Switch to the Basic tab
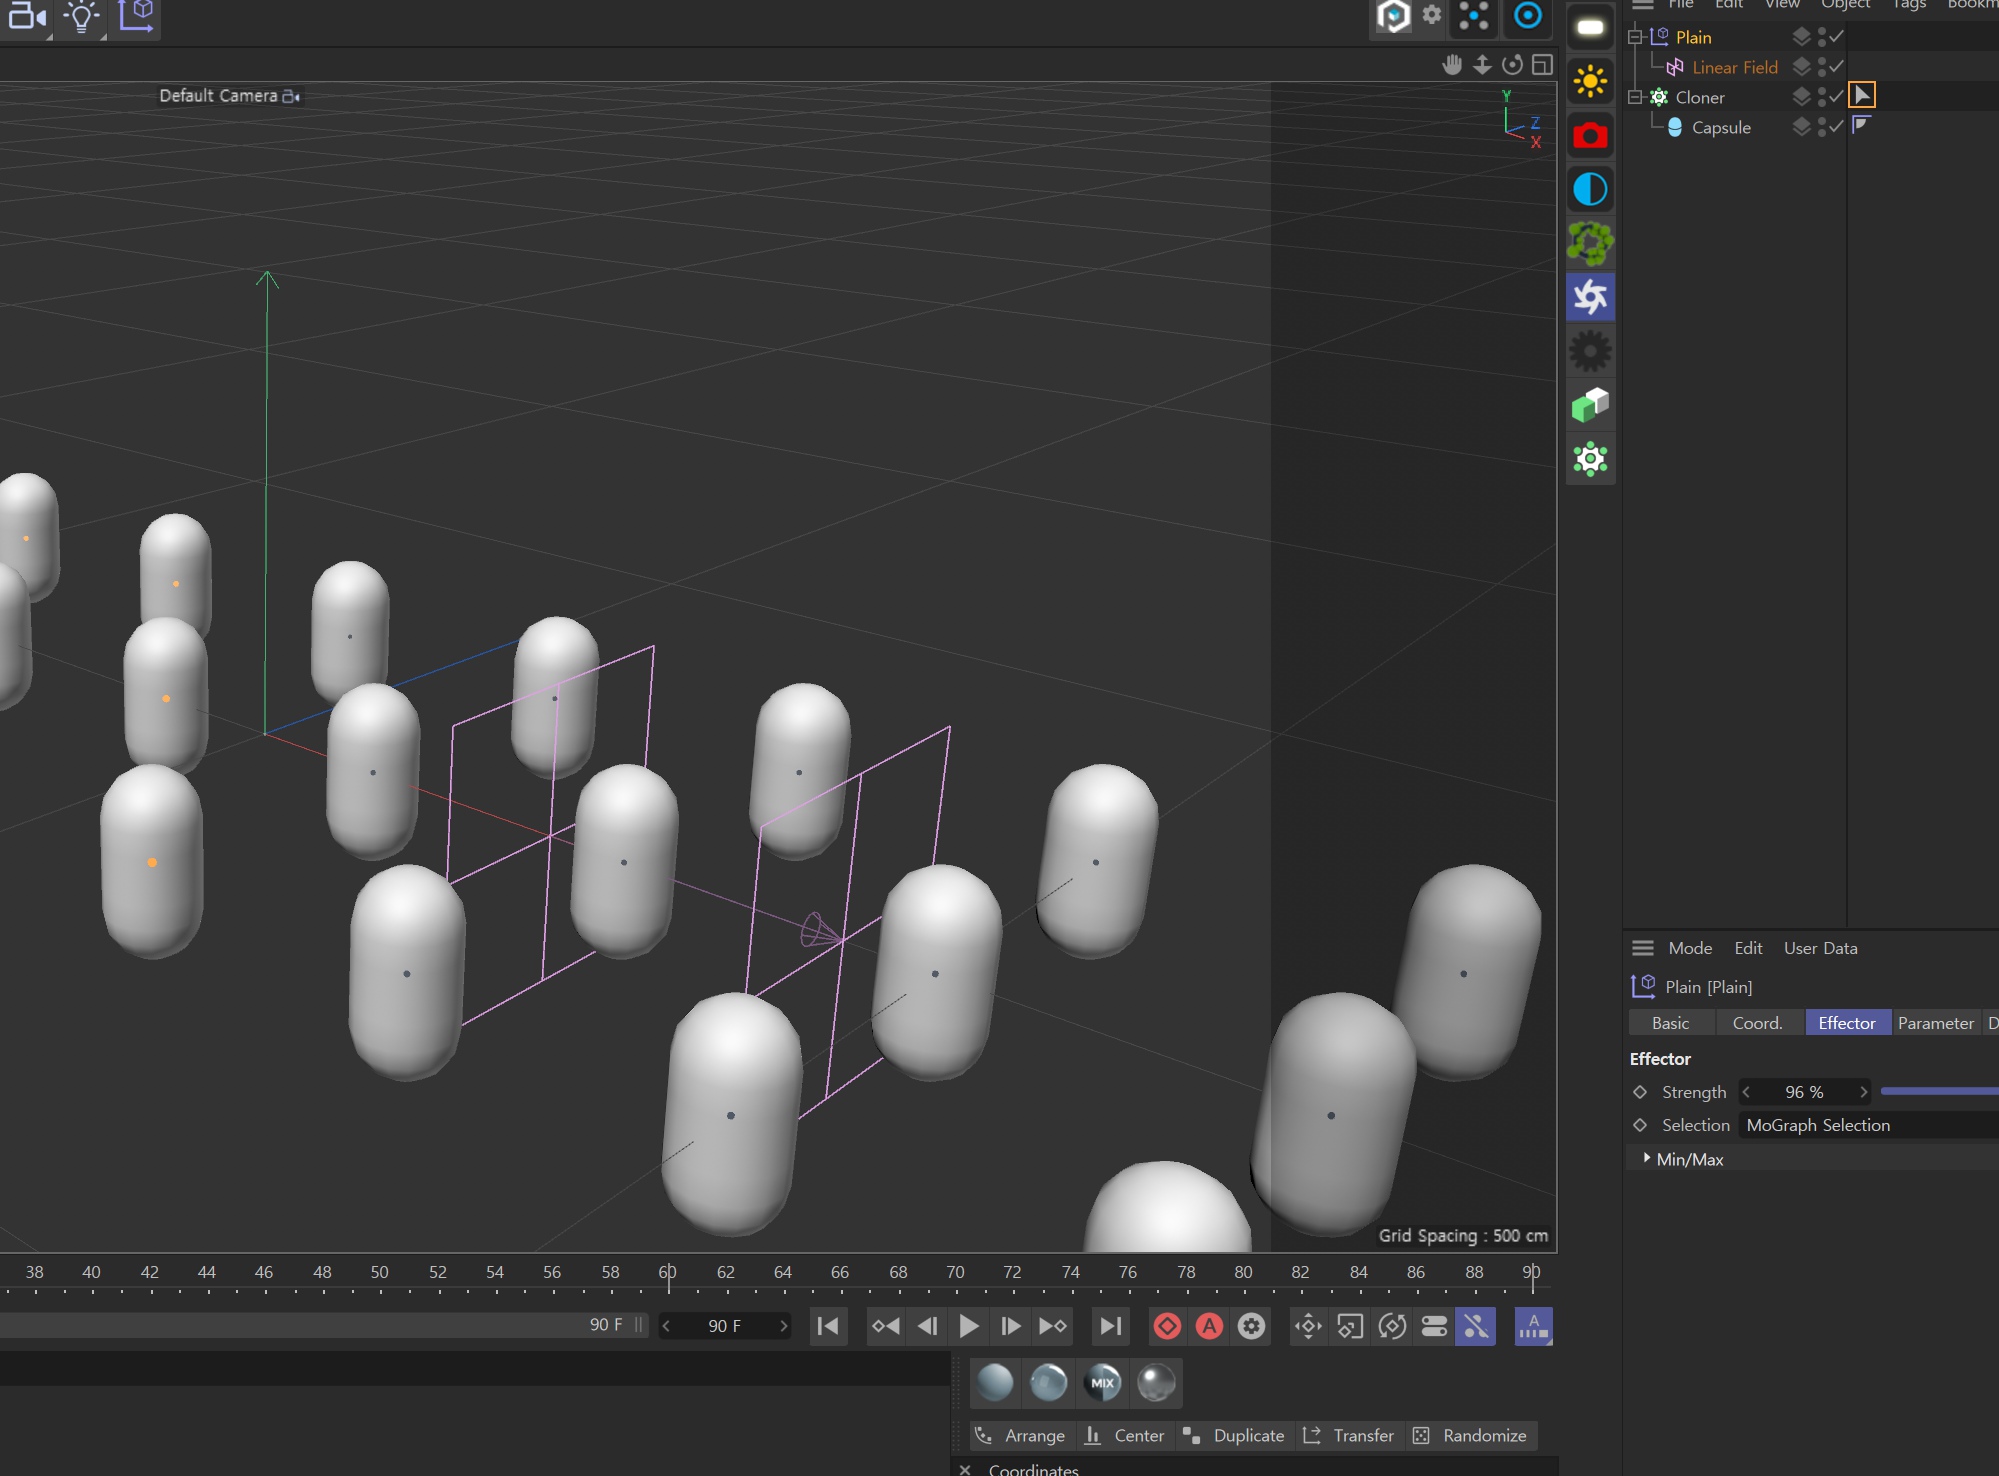The image size is (1999, 1476). [1671, 1023]
